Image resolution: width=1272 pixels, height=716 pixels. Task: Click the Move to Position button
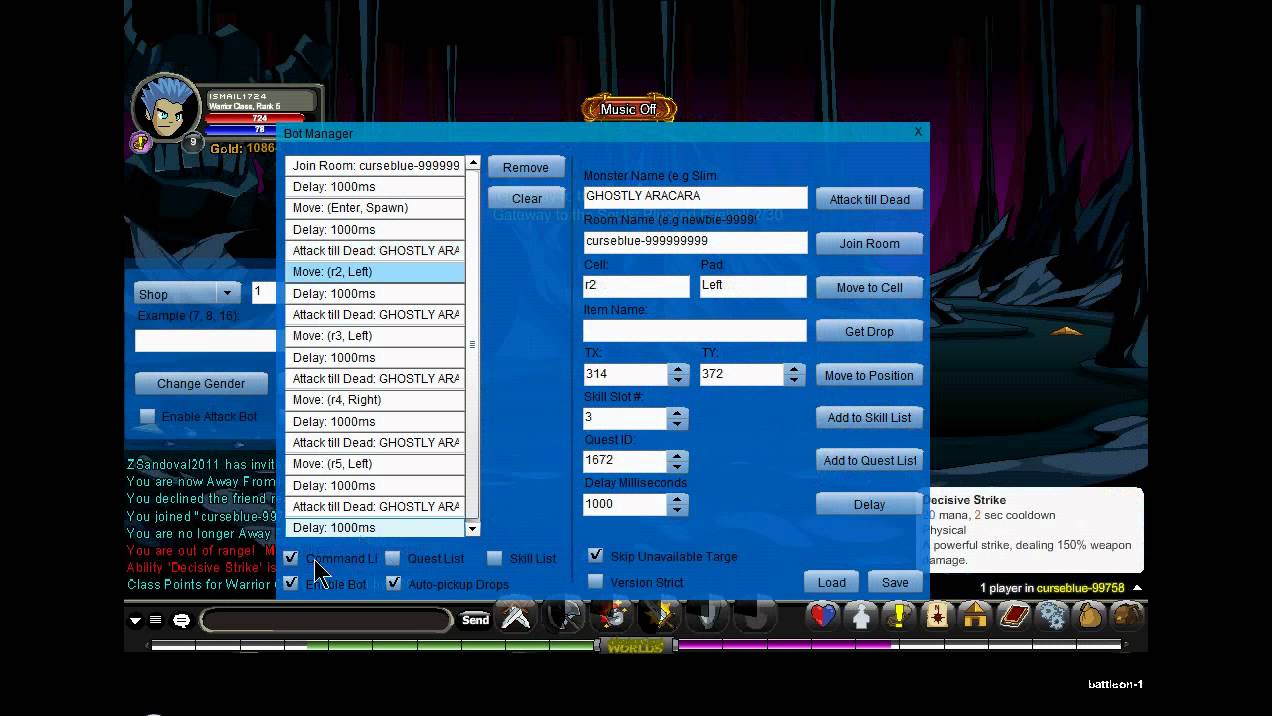coord(869,375)
